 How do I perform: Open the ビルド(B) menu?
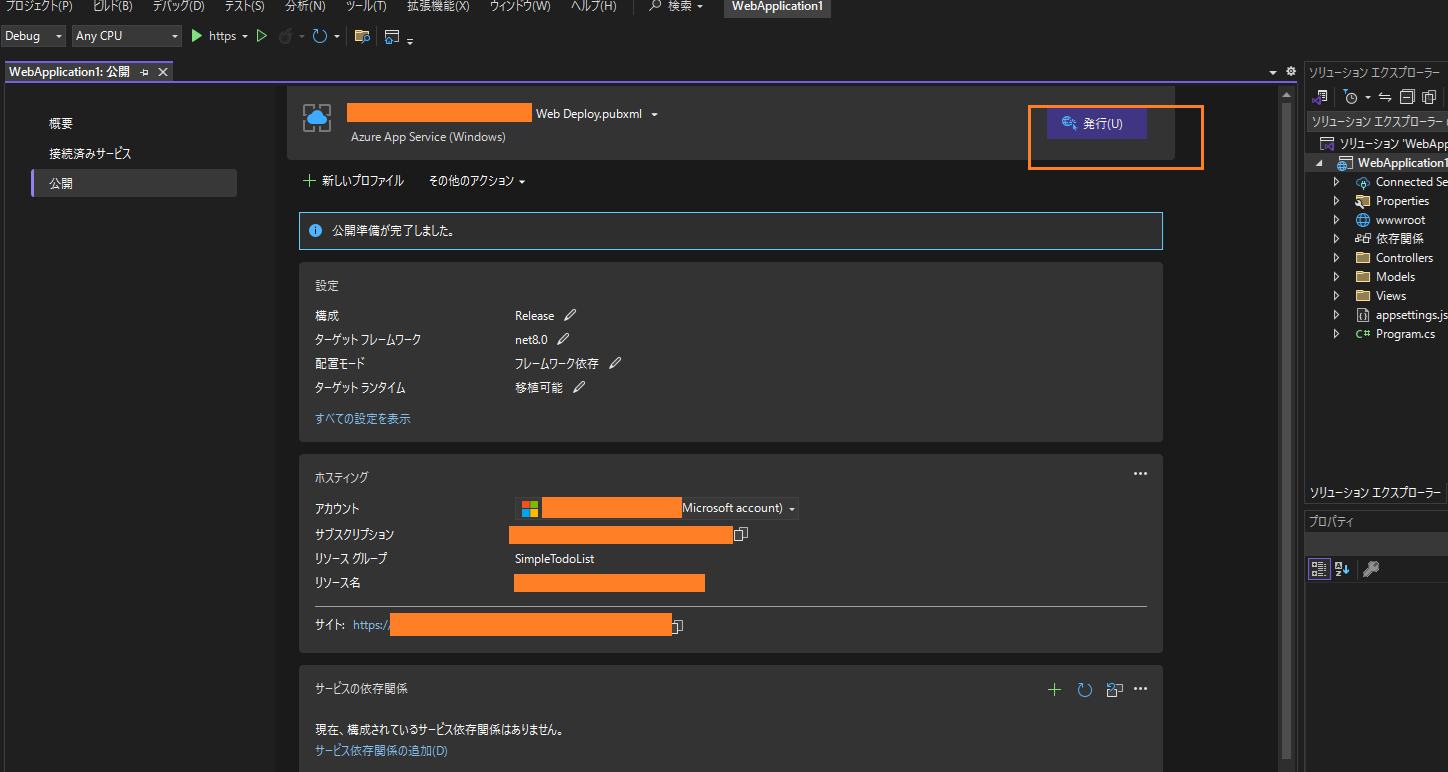(112, 6)
